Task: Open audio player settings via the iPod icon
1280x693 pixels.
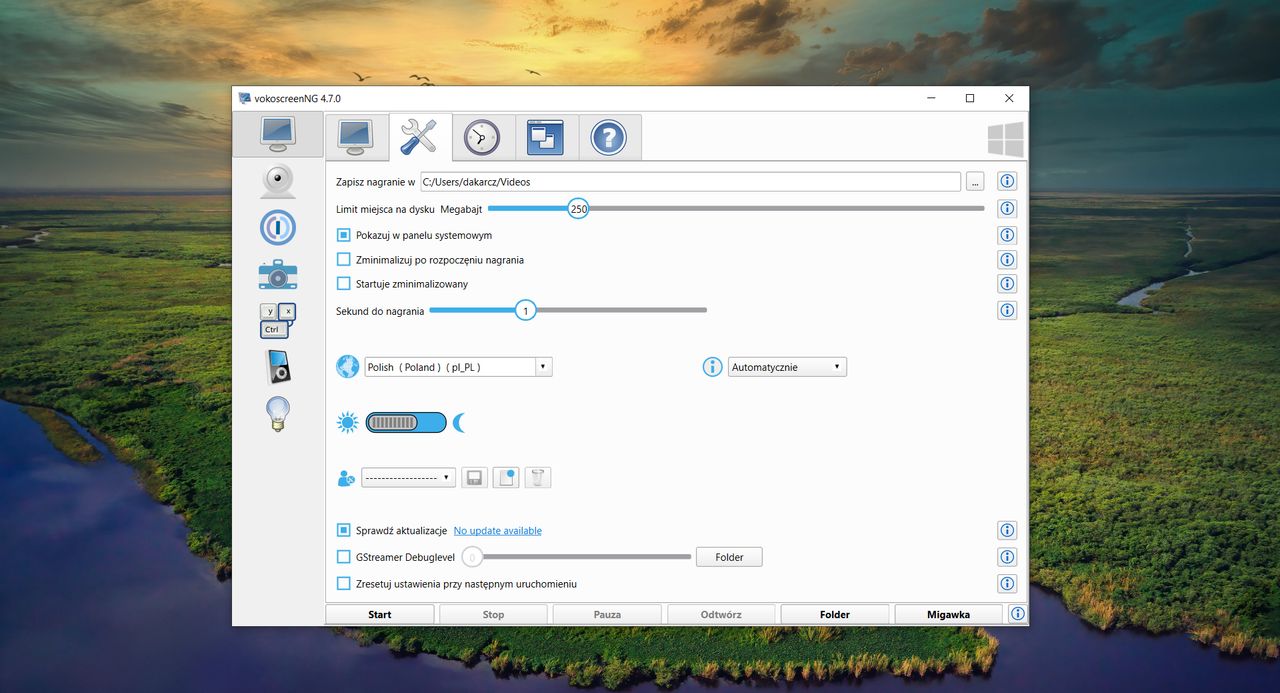Action: coord(277,366)
